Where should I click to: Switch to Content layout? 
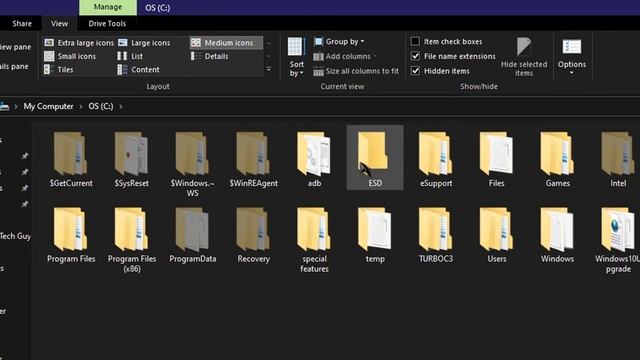[x=138, y=69]
